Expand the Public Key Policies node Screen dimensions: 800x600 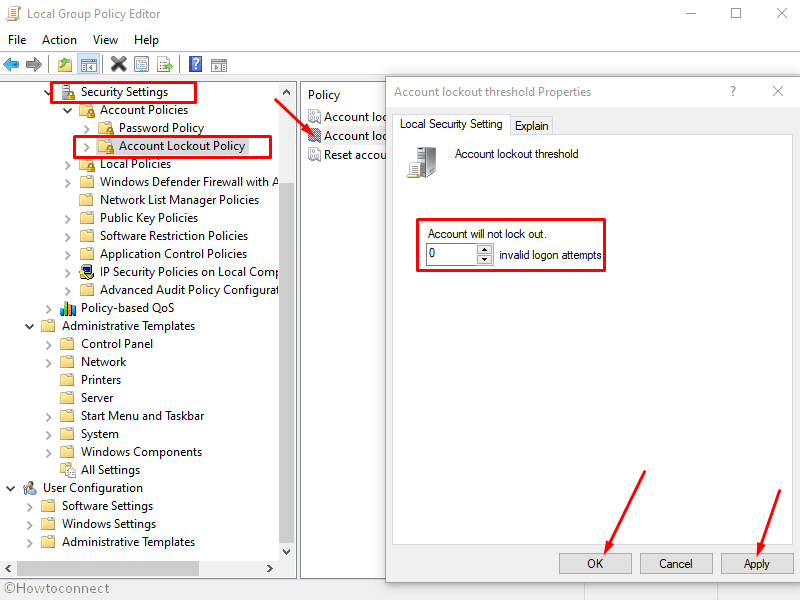[67, 219]
